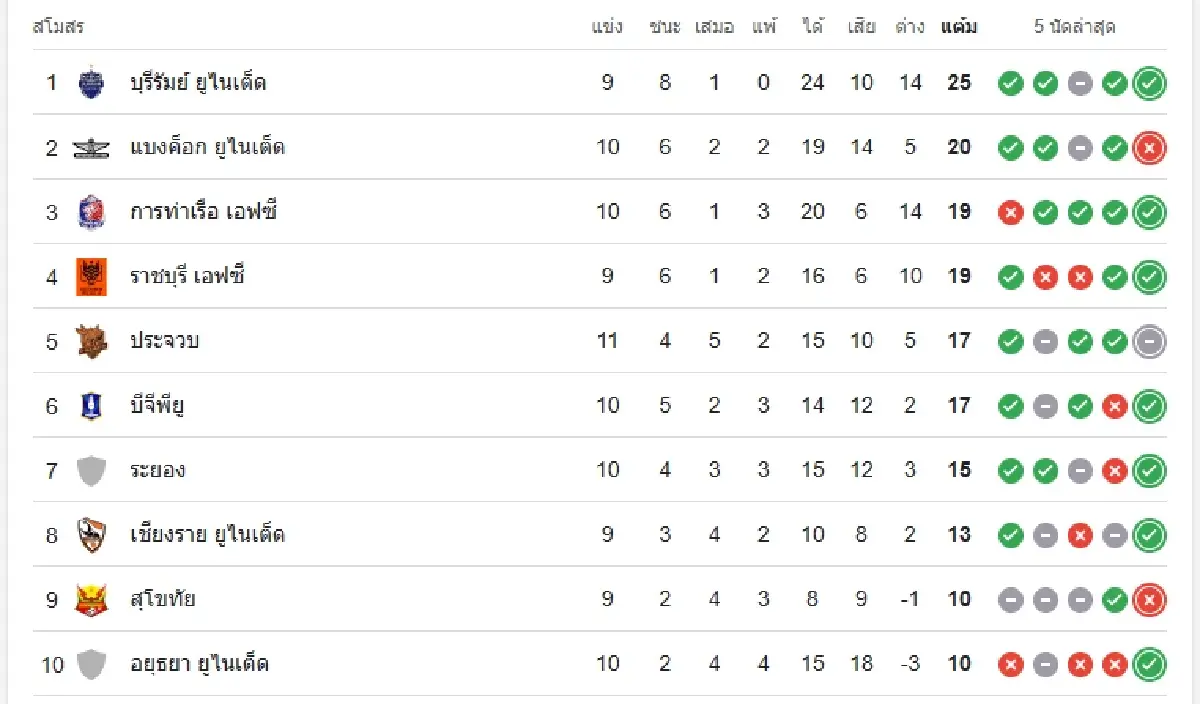Screen dimensions: 1200x704
Task: Open the แบงค็อก ยูไนเต็ด team link
Action: 207,148
